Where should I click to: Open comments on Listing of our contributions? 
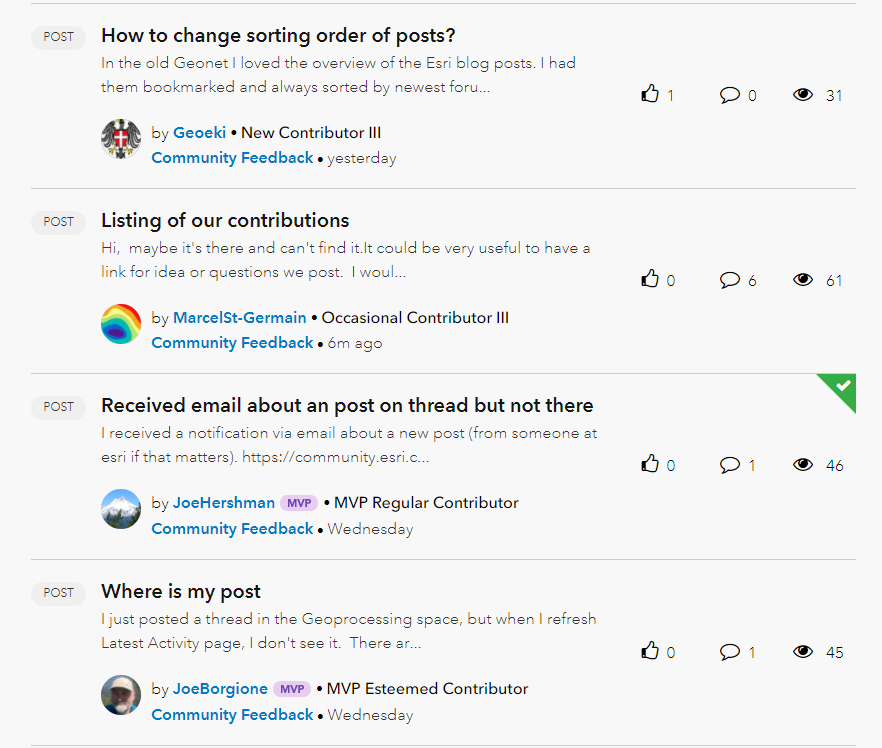[729, 279]
